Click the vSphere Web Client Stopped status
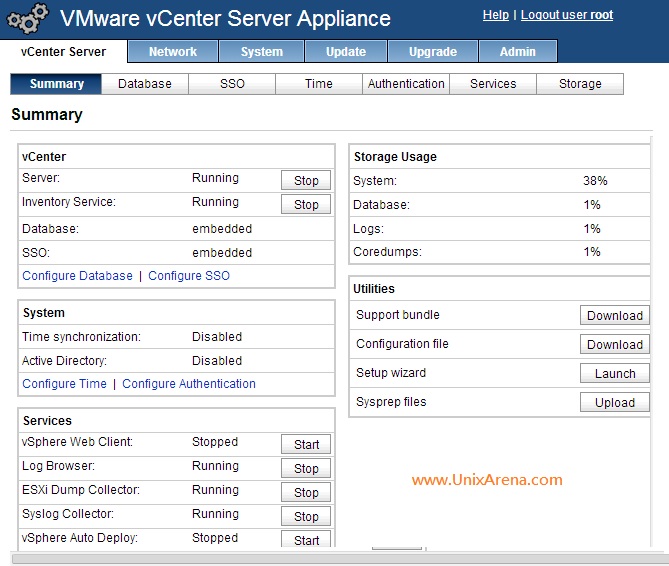 (x=215, y=442)
